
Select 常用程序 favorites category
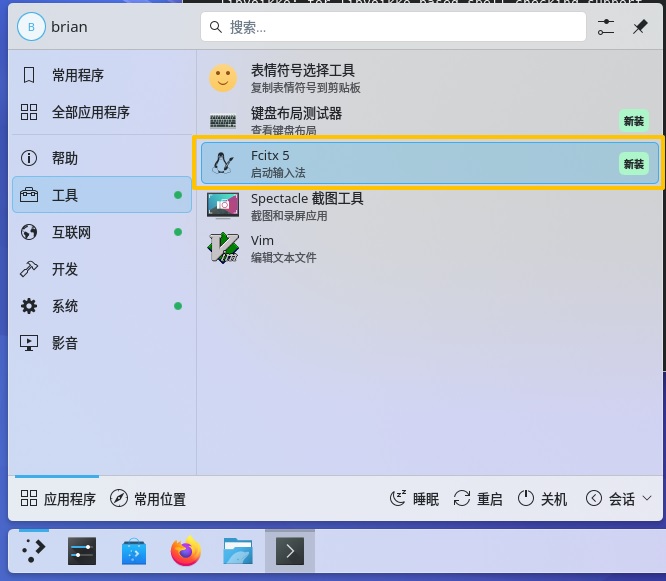[102, 75]
